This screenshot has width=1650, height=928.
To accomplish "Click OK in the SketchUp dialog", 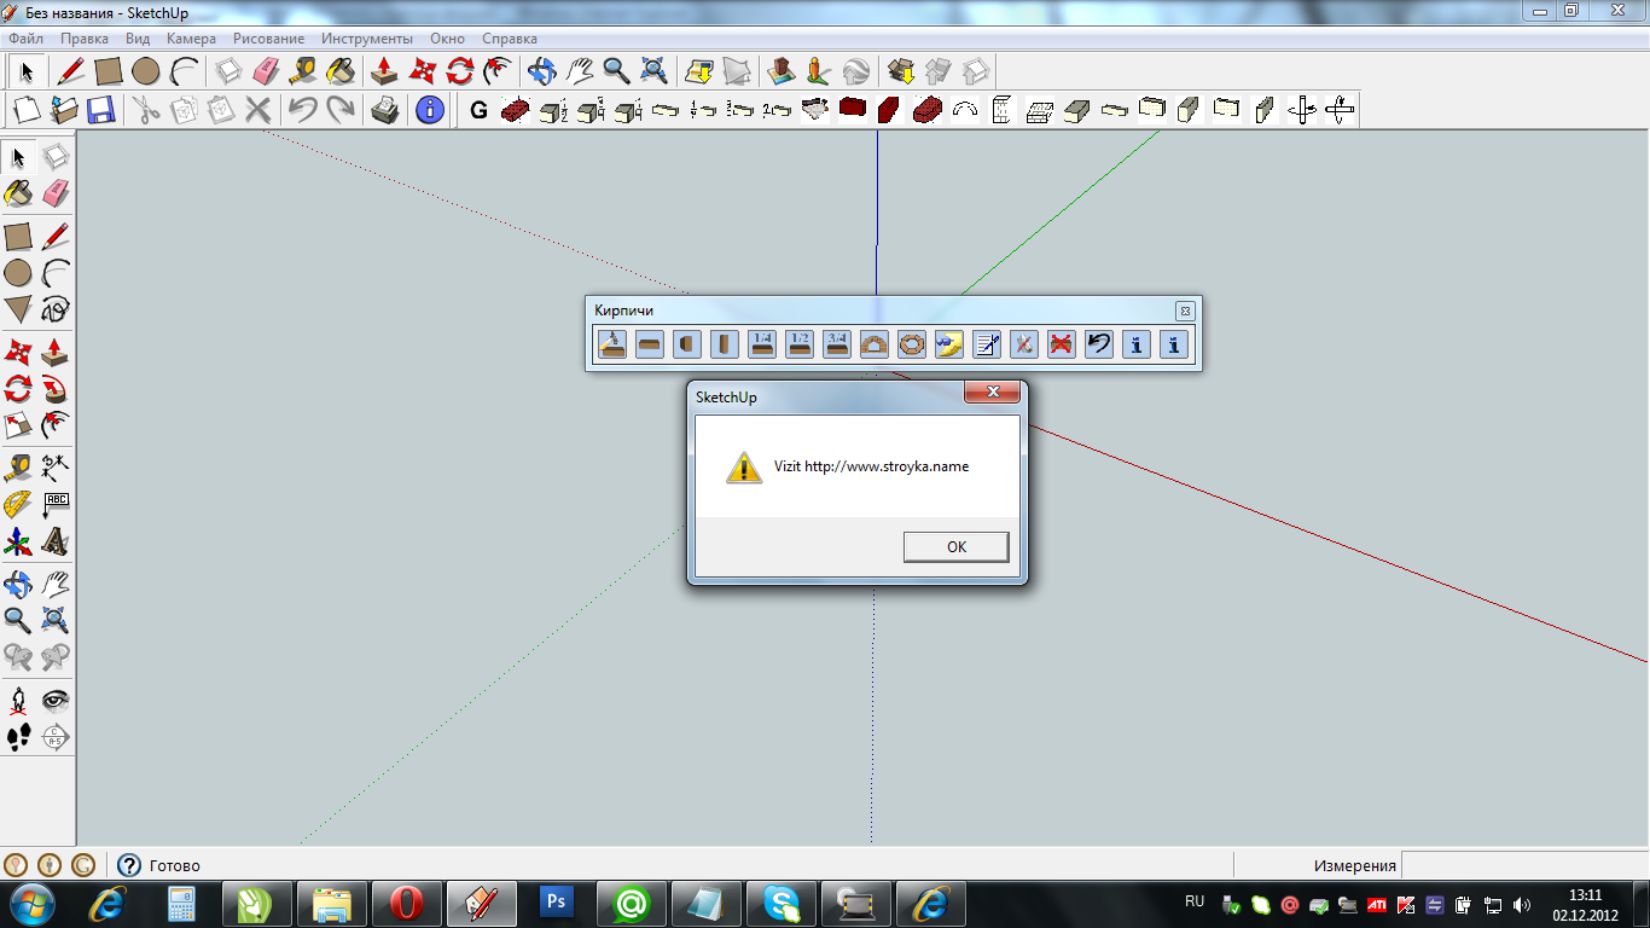I will coord(955,547).
